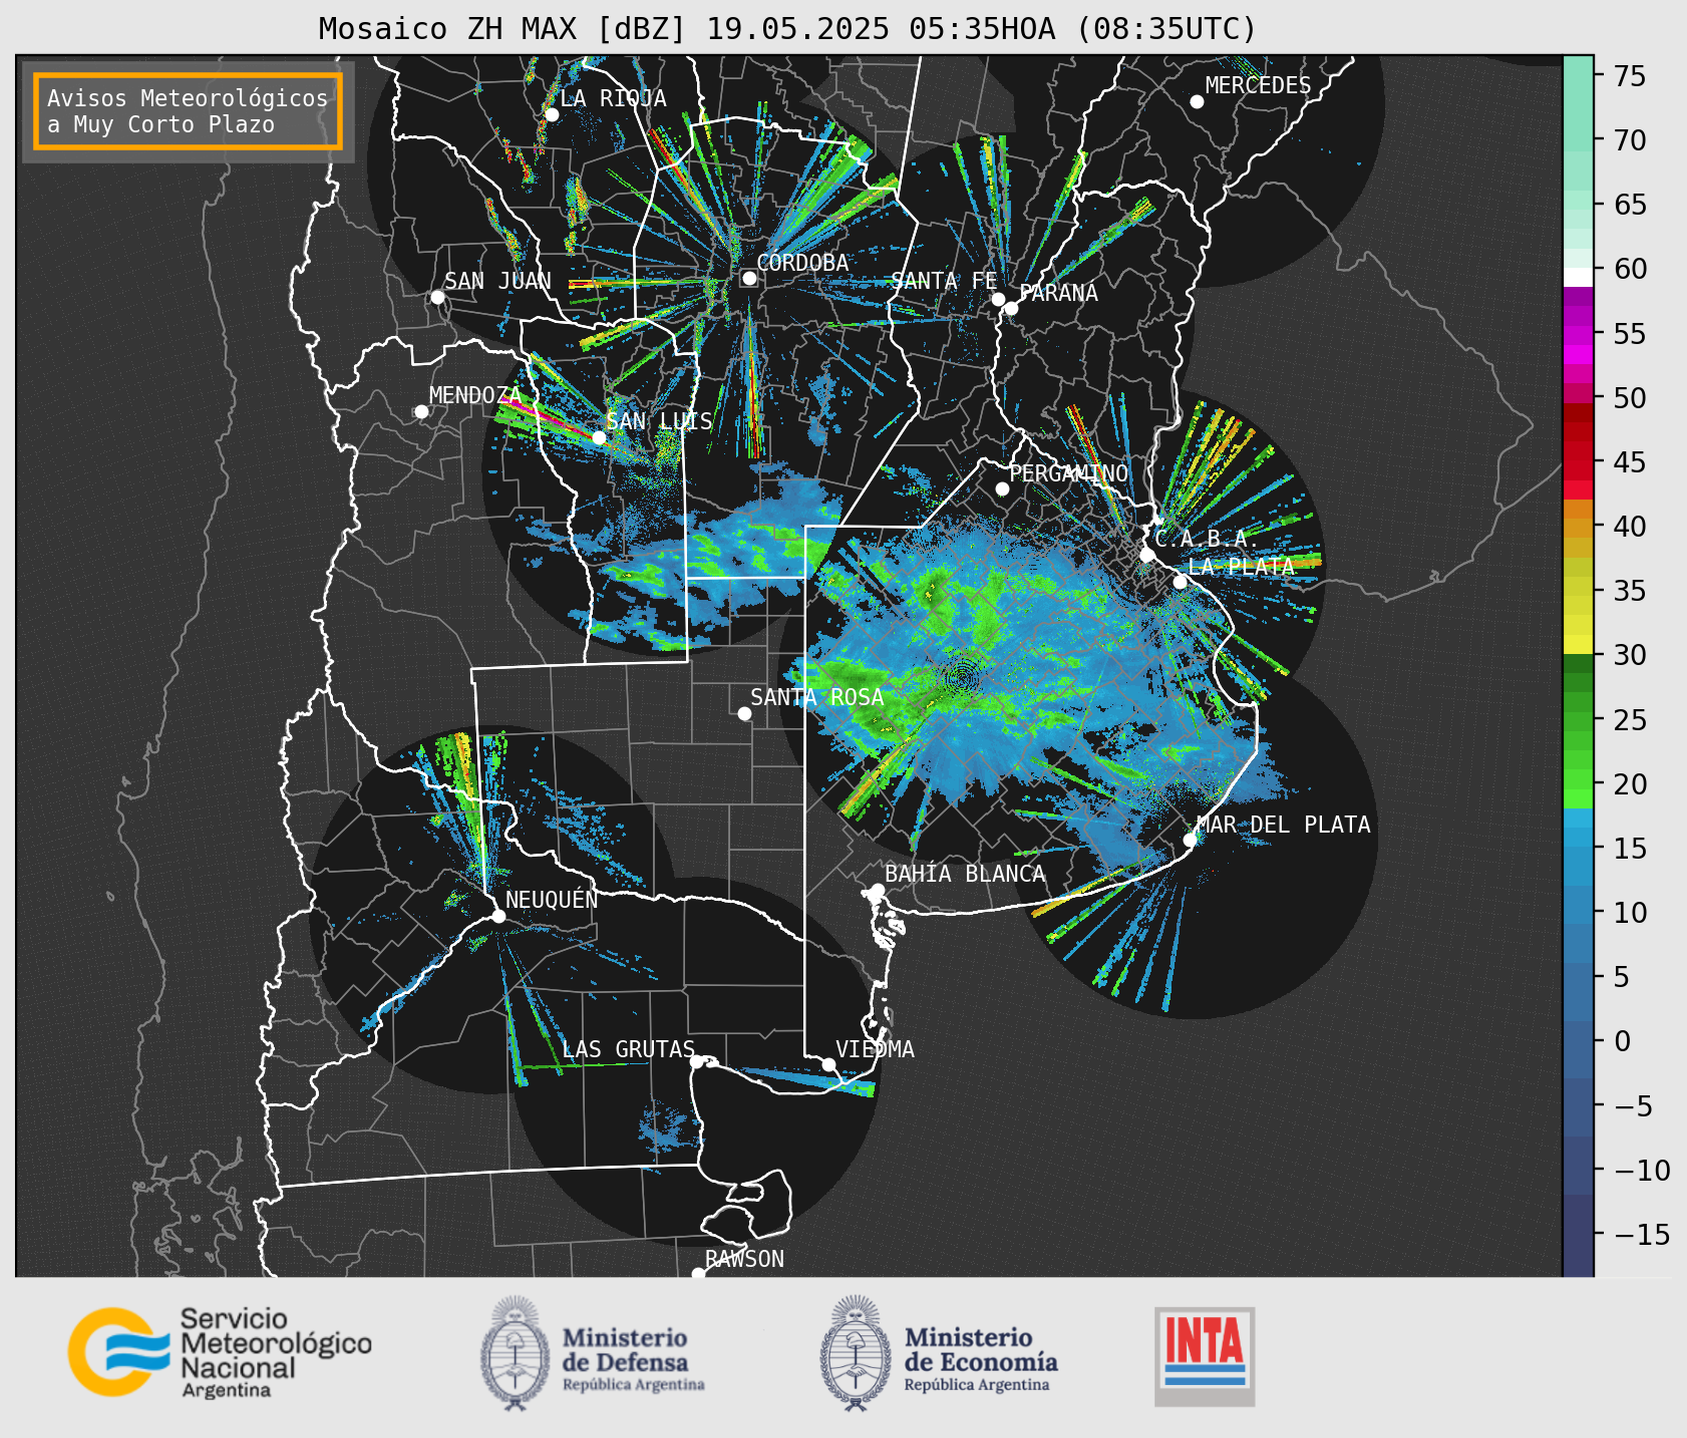Click the BAHÍA BLANCA label
This screenshot has width=1687, height=1438.
pyautogui.click(x=965, y=873)
